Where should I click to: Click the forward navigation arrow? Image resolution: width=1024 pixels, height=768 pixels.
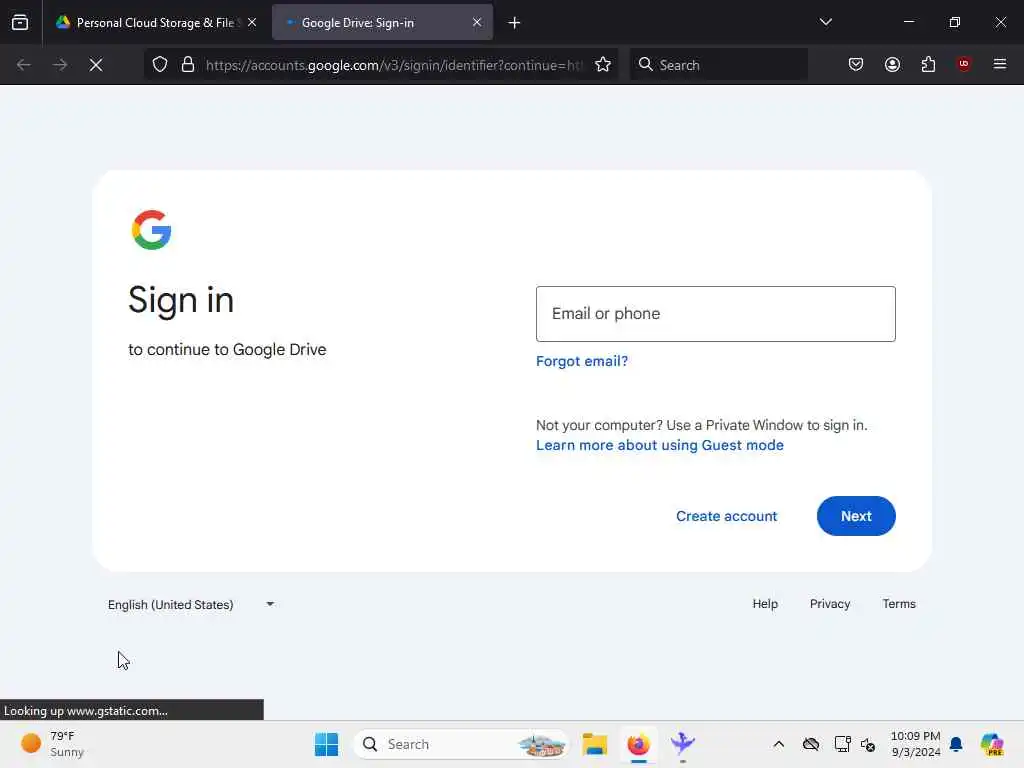pyautogui.click(x=60, y=65)
